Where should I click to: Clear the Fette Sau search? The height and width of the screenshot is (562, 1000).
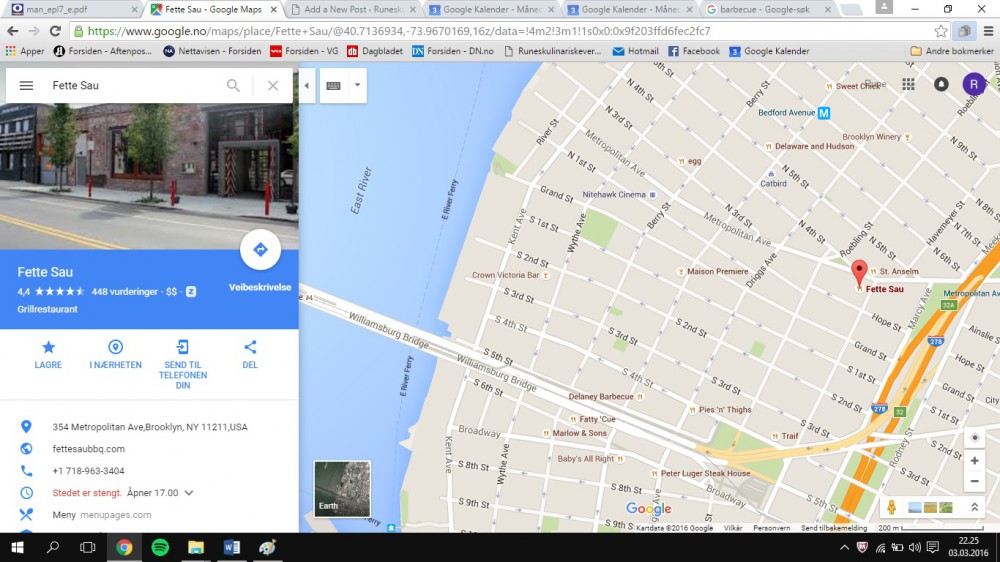273,85
